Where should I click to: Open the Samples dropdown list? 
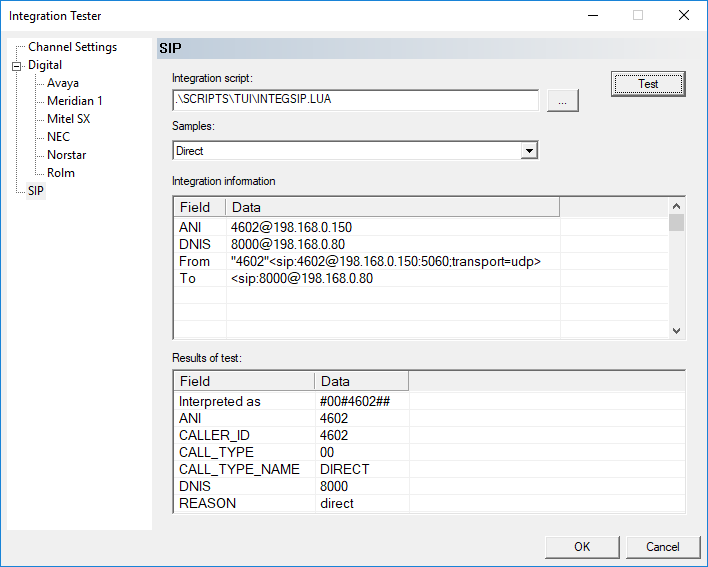point(529,151)
